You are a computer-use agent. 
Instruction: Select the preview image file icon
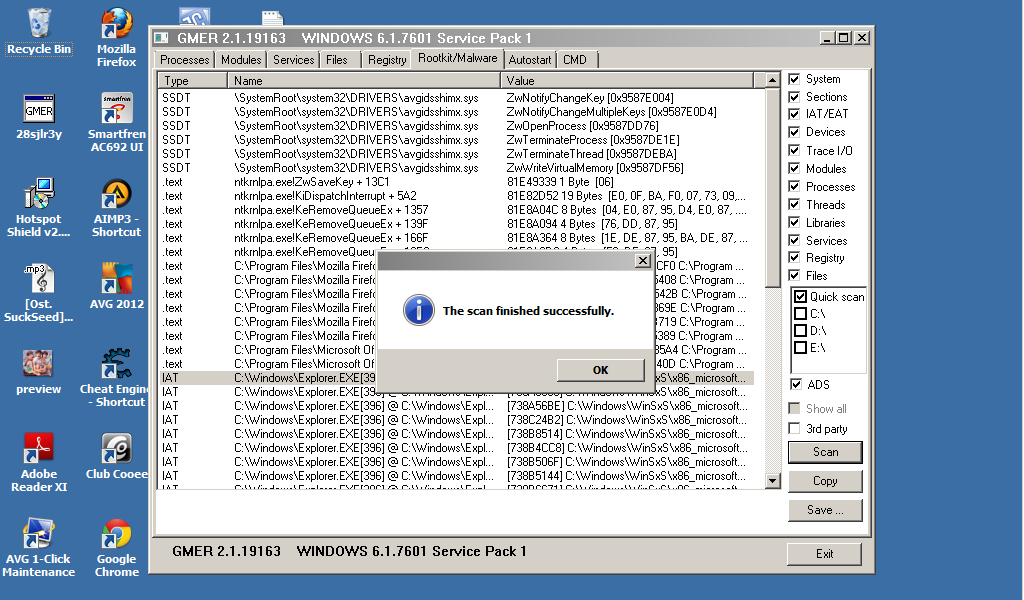click(x=39, y=371)
